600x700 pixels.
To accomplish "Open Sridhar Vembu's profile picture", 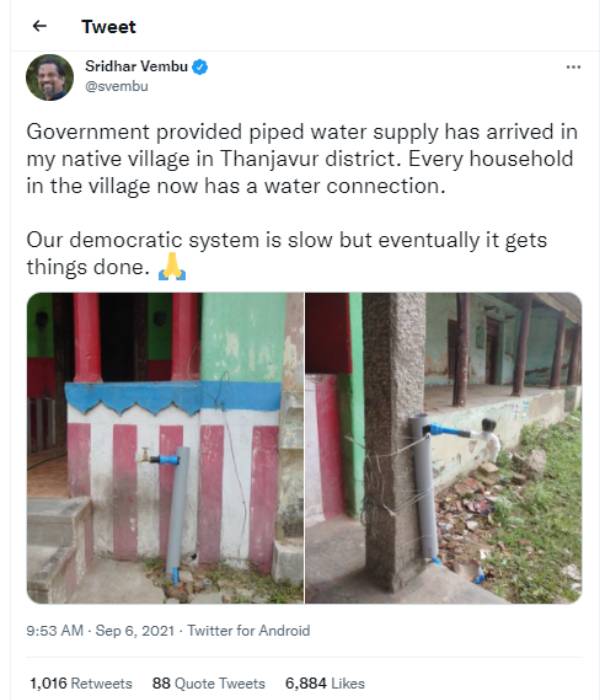I will point(50,77).
